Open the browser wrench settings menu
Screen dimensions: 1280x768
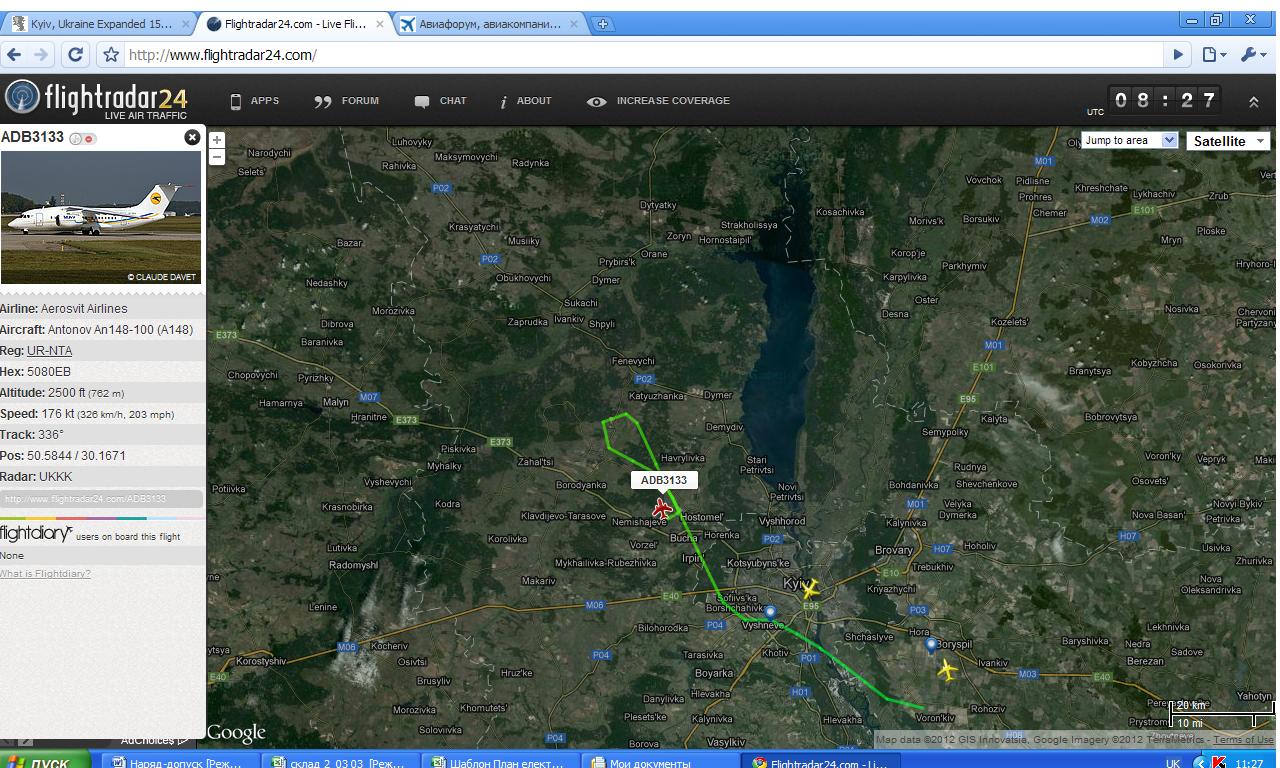pos(1252,55)
